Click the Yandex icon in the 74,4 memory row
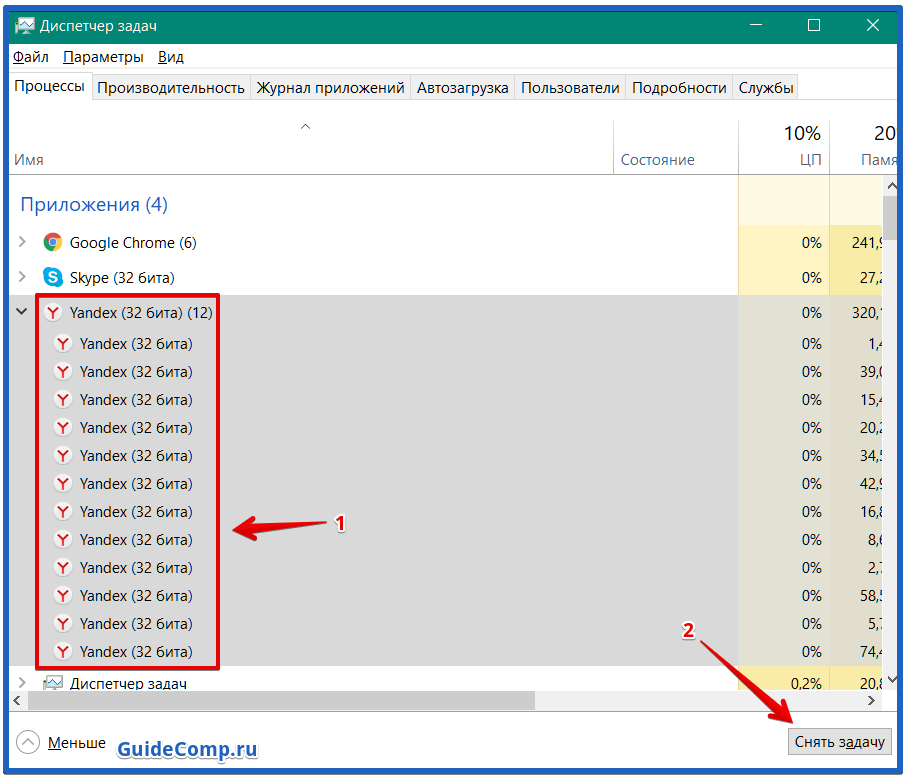 pos(63,652)
